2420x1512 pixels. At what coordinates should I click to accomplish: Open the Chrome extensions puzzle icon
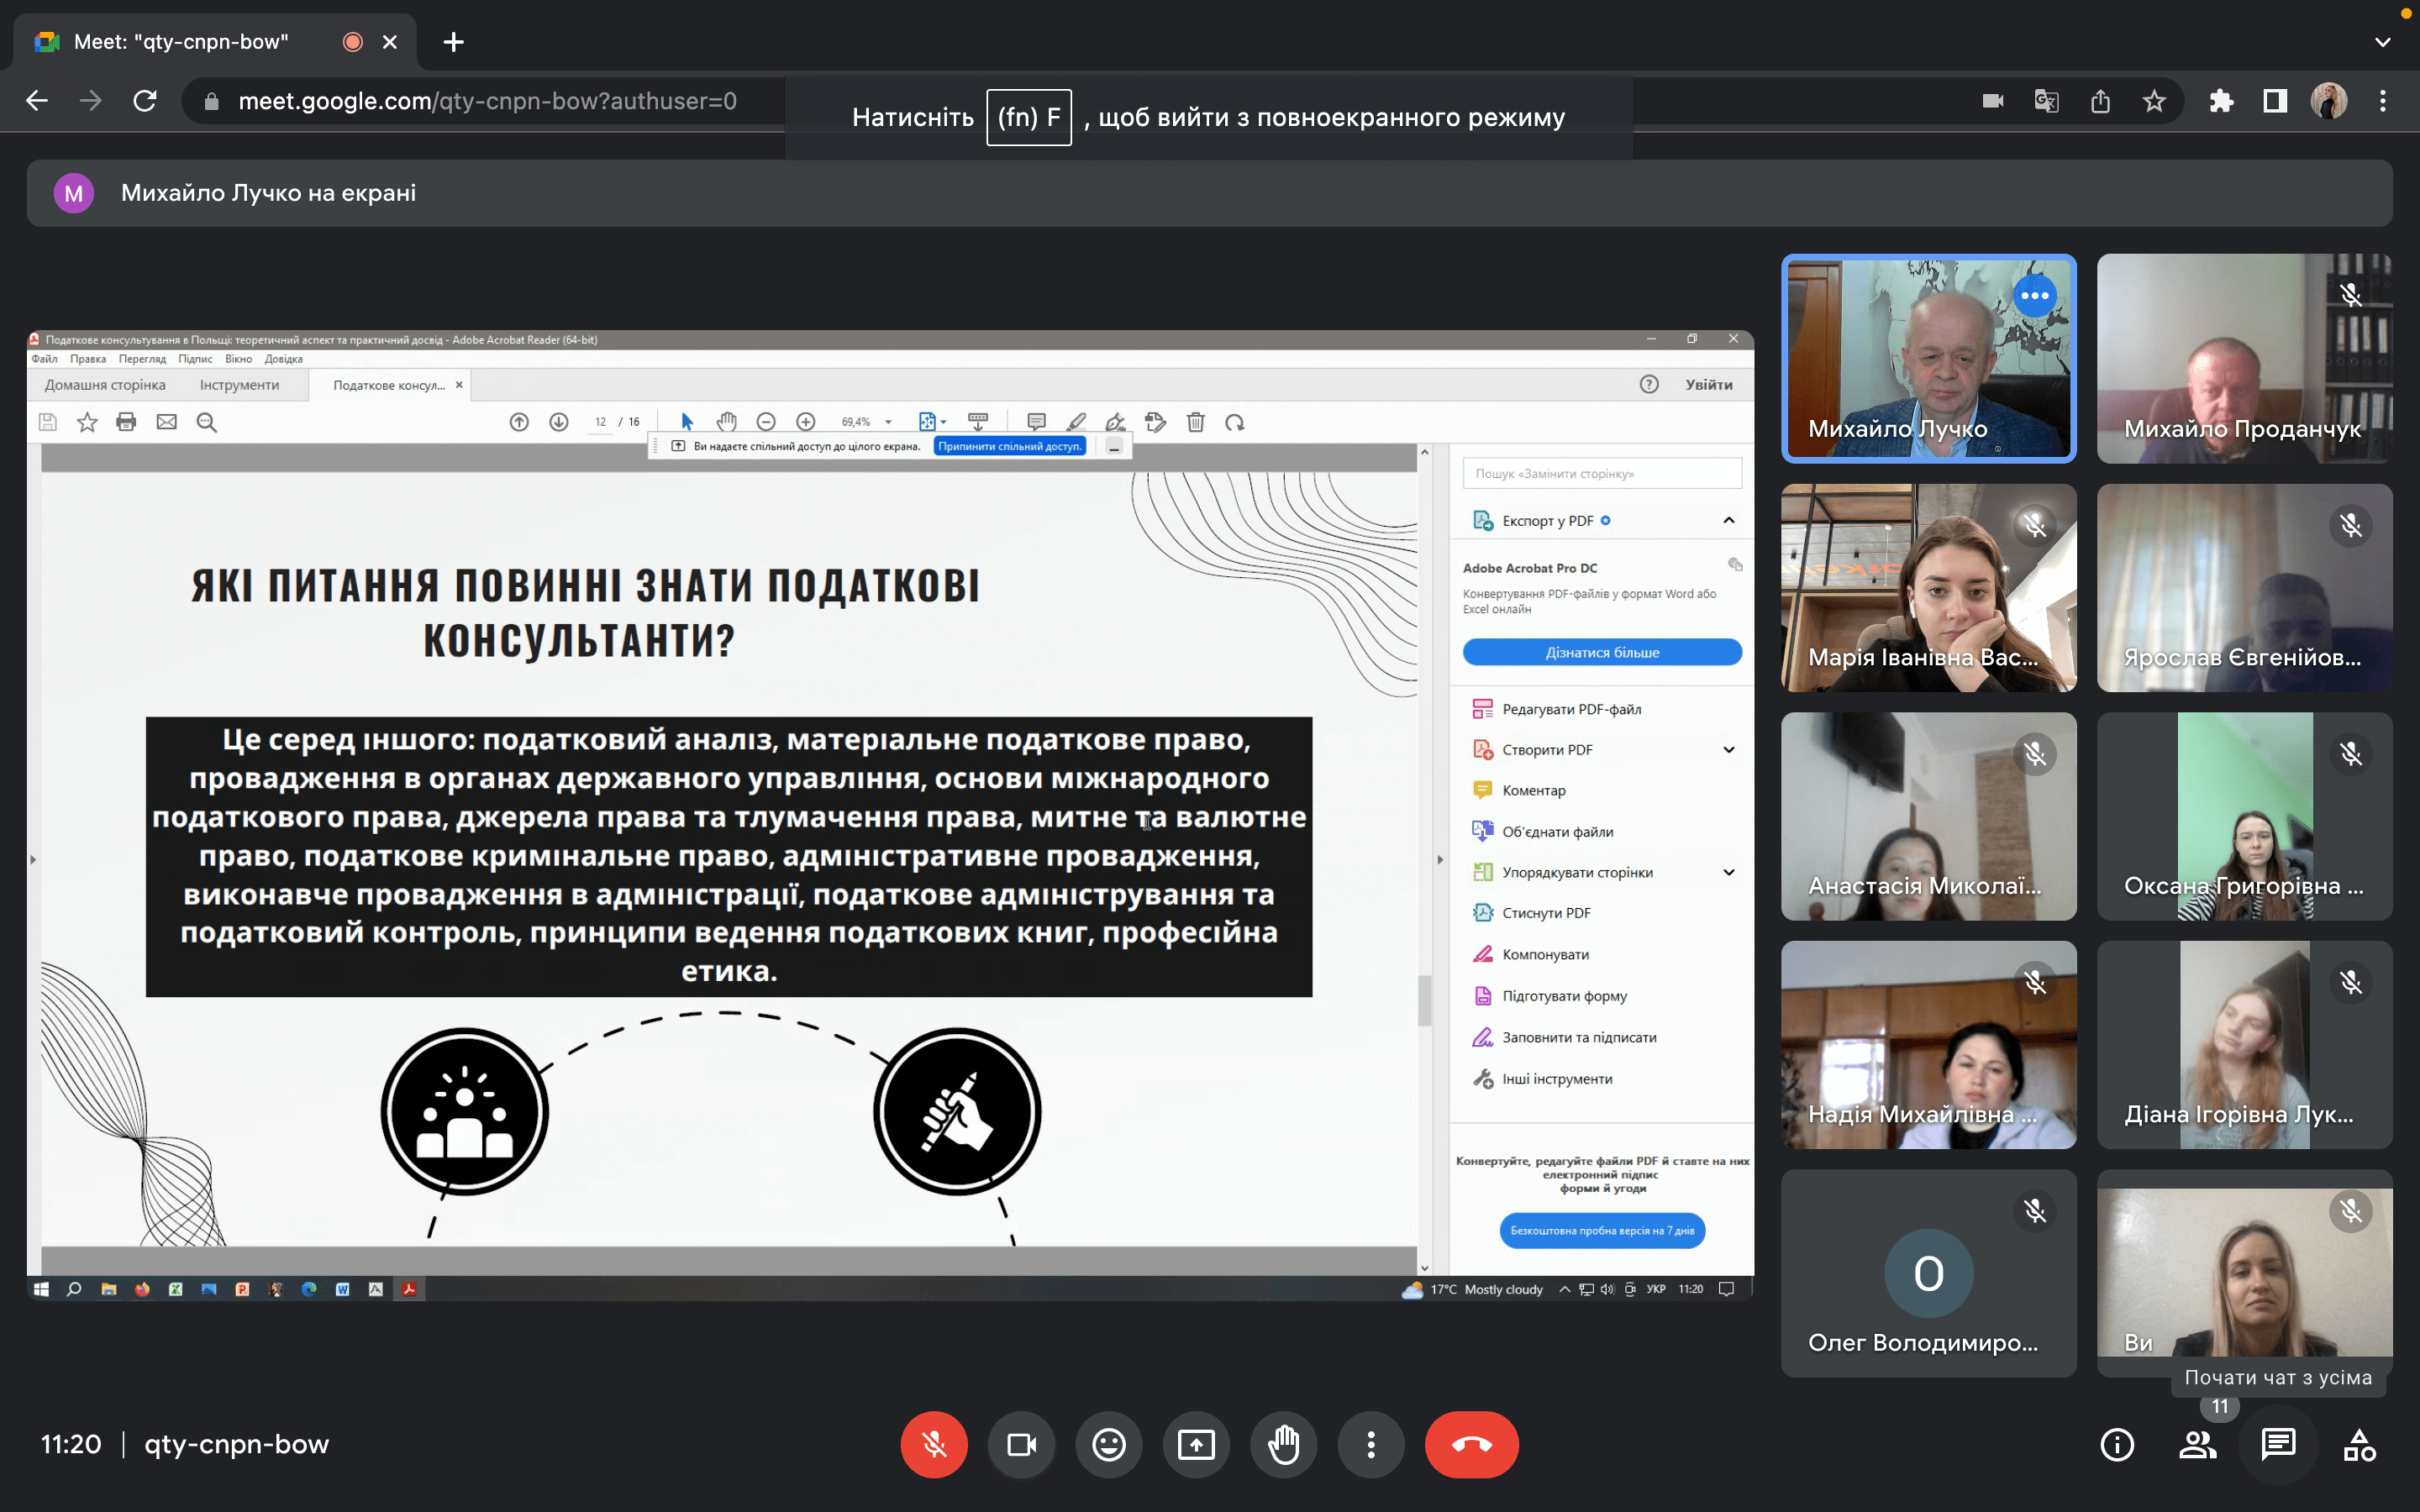click(x=2221, y=101)
